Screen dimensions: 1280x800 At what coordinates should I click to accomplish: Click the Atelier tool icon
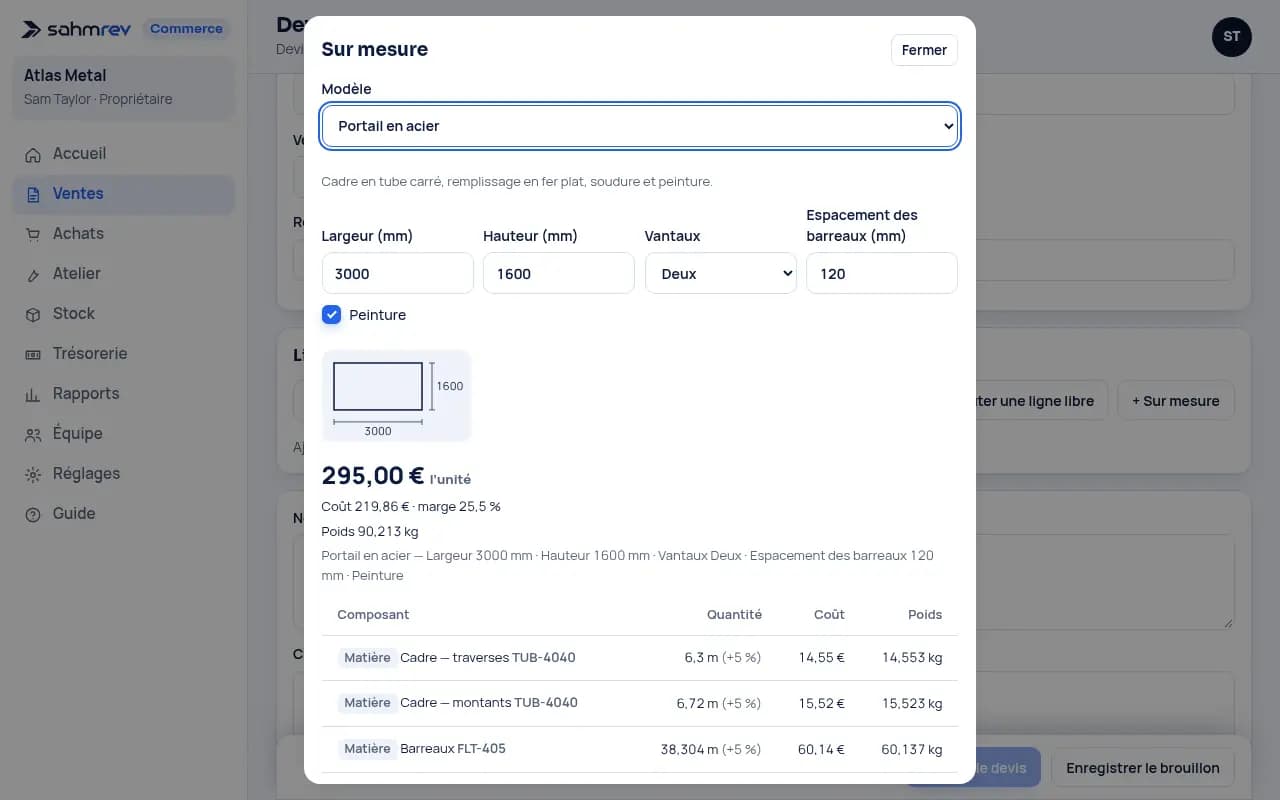[x=33, y=274]
